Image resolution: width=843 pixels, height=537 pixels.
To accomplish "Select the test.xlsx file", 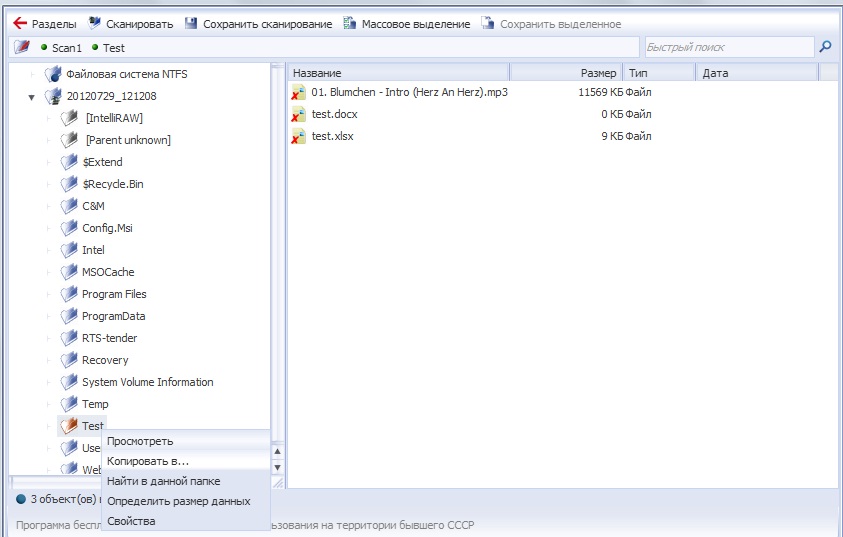I will [332, 136].
